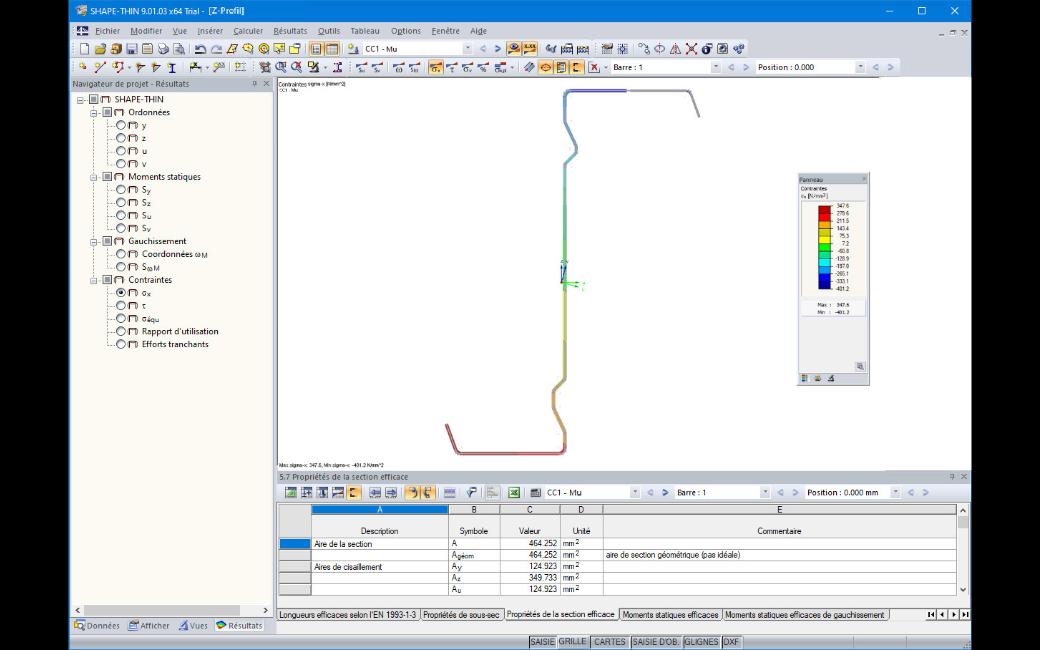Click the Save diskette icon
1040x650 pixels.
click(x=132, y=48)
